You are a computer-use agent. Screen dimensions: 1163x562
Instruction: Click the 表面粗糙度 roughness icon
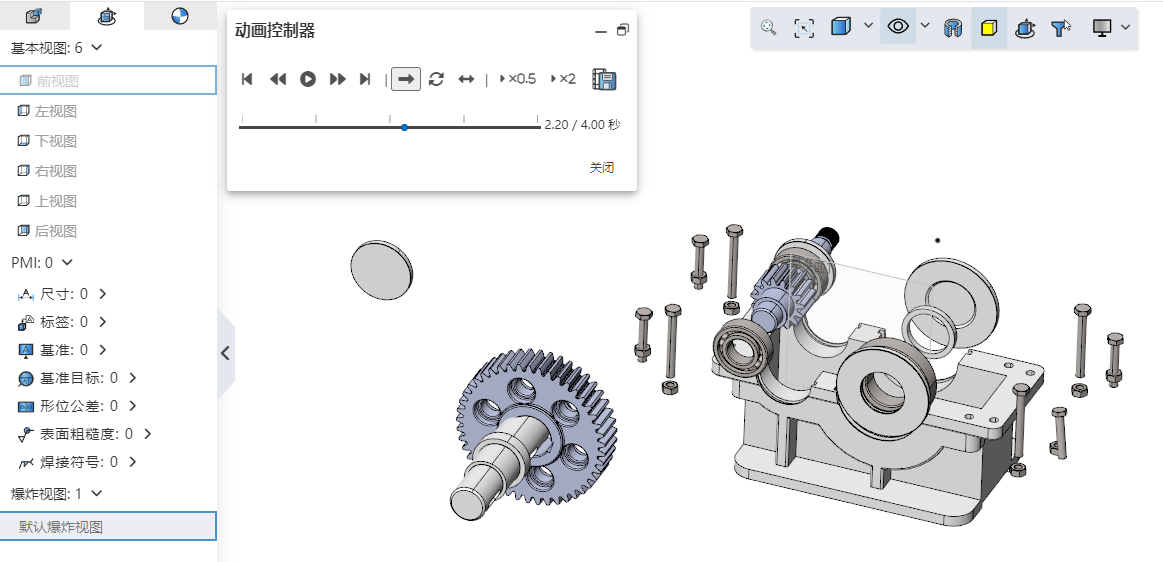(26, 434)
